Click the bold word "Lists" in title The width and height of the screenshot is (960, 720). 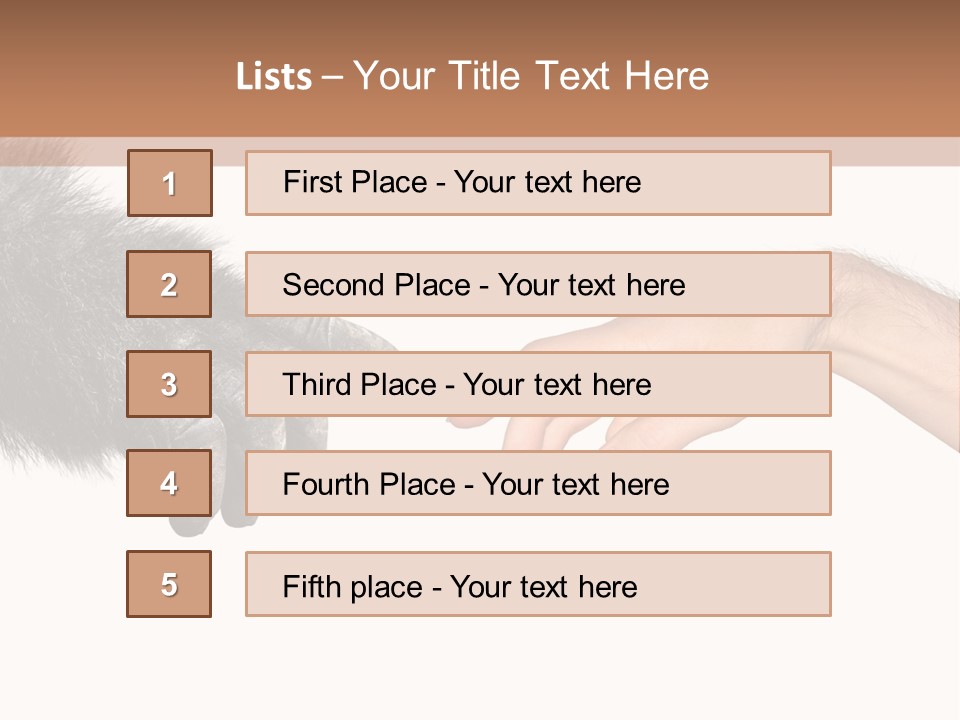pos(274,77)
